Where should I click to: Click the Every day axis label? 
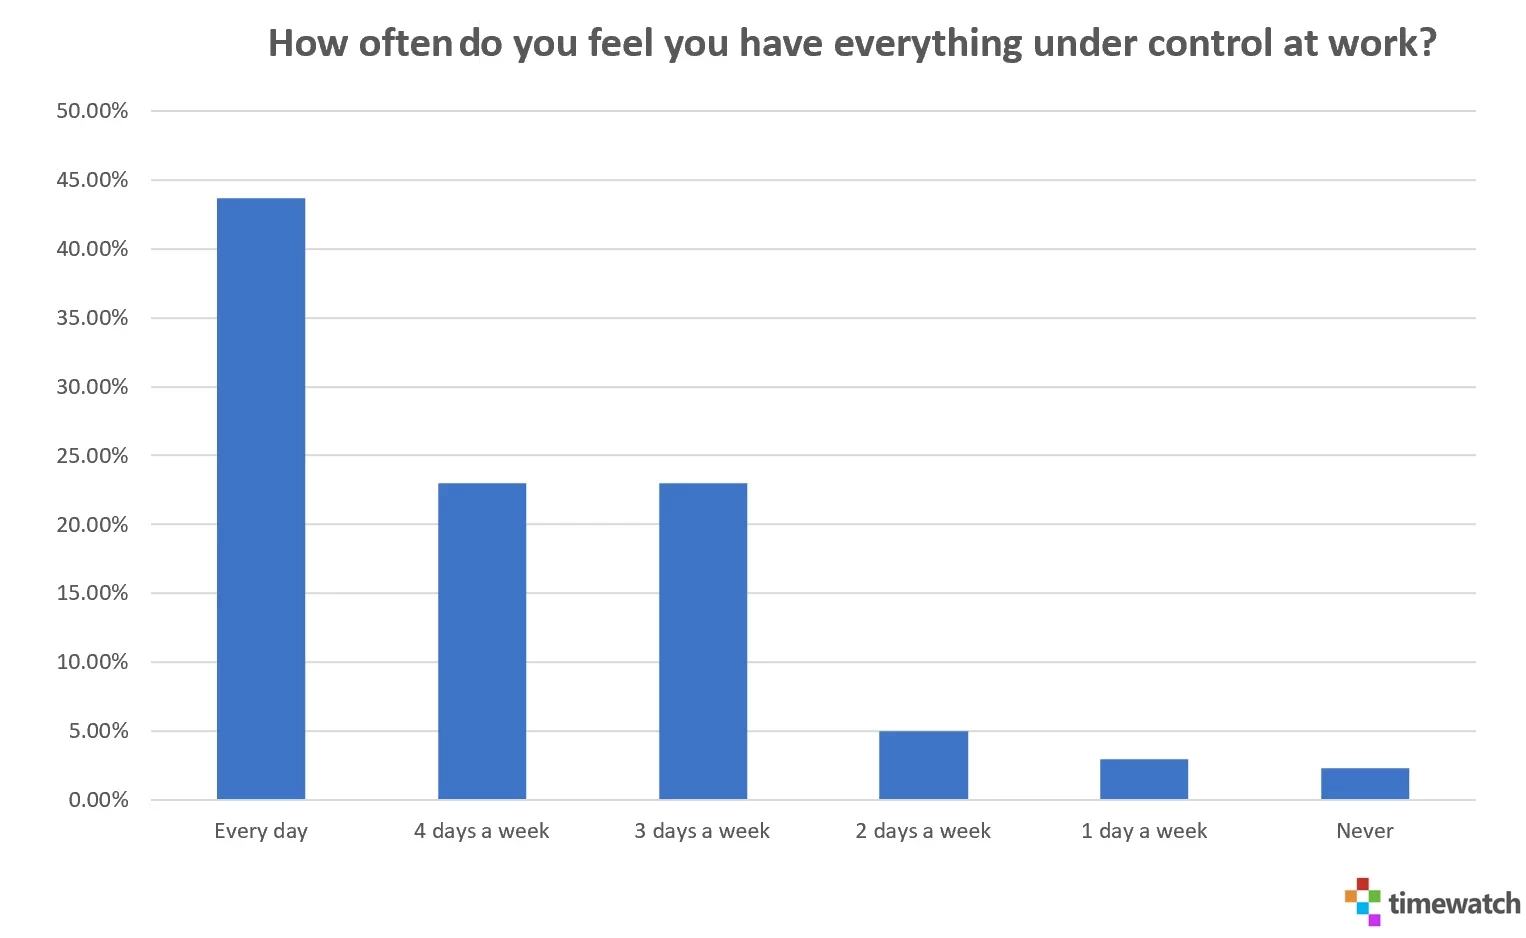point(261,831)
